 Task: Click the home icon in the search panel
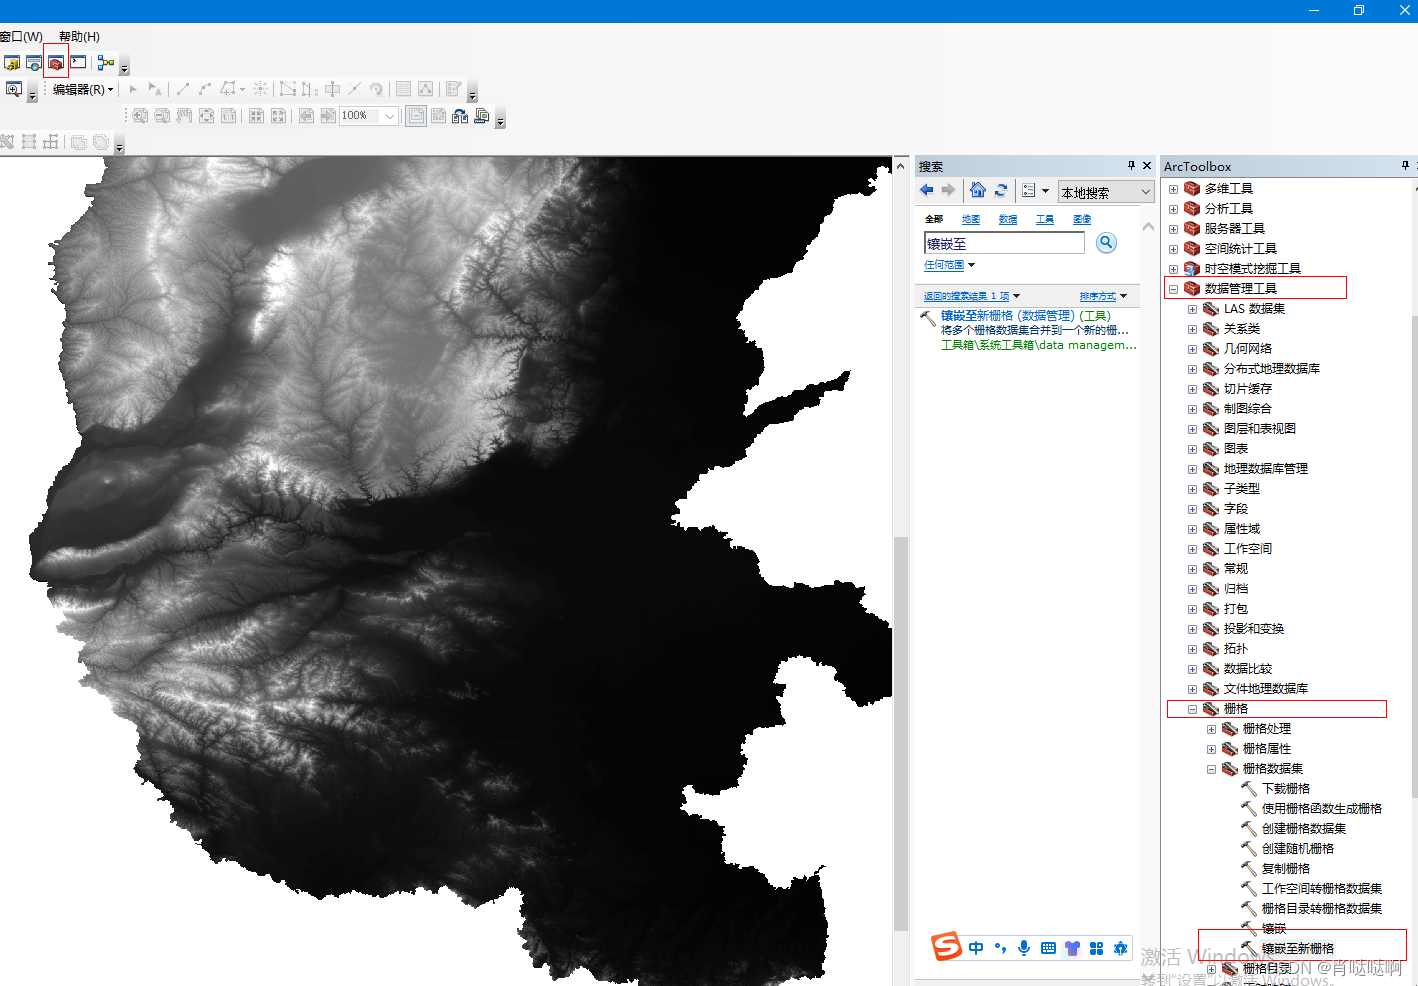[x=977, y=190]
